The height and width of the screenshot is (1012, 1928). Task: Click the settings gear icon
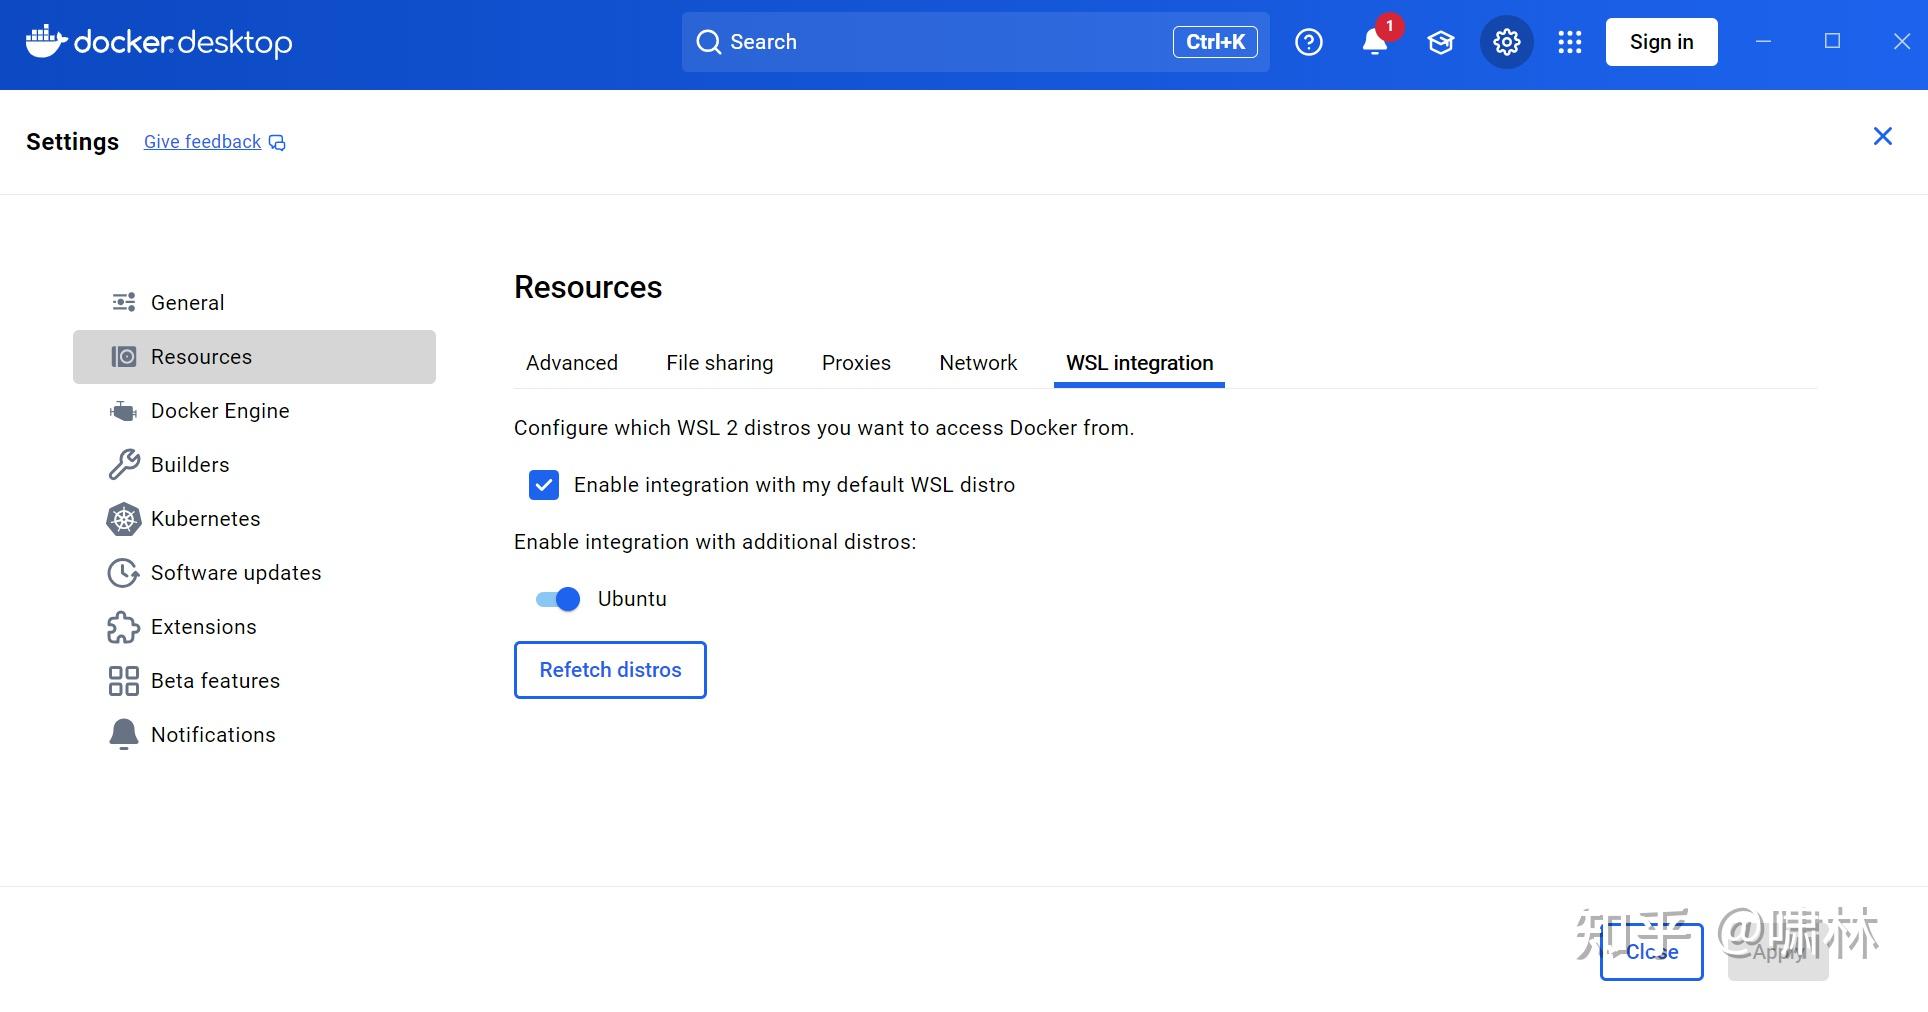click(1506, 42)
